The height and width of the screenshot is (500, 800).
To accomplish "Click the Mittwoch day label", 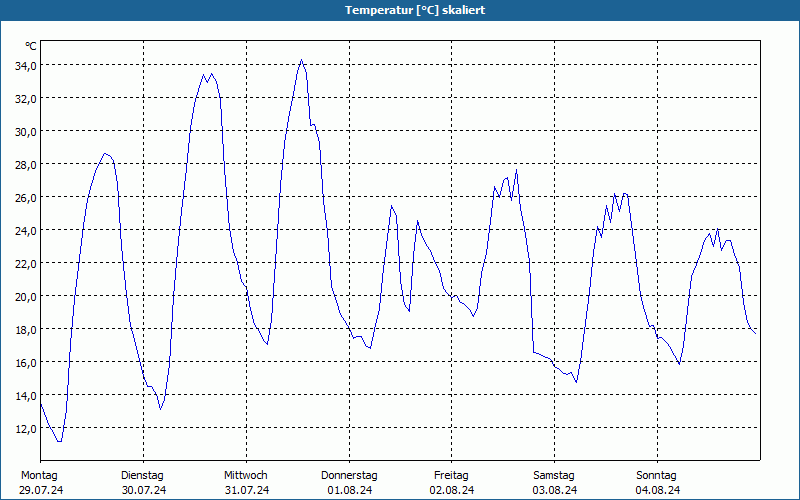I will click(x=246, y=476).
